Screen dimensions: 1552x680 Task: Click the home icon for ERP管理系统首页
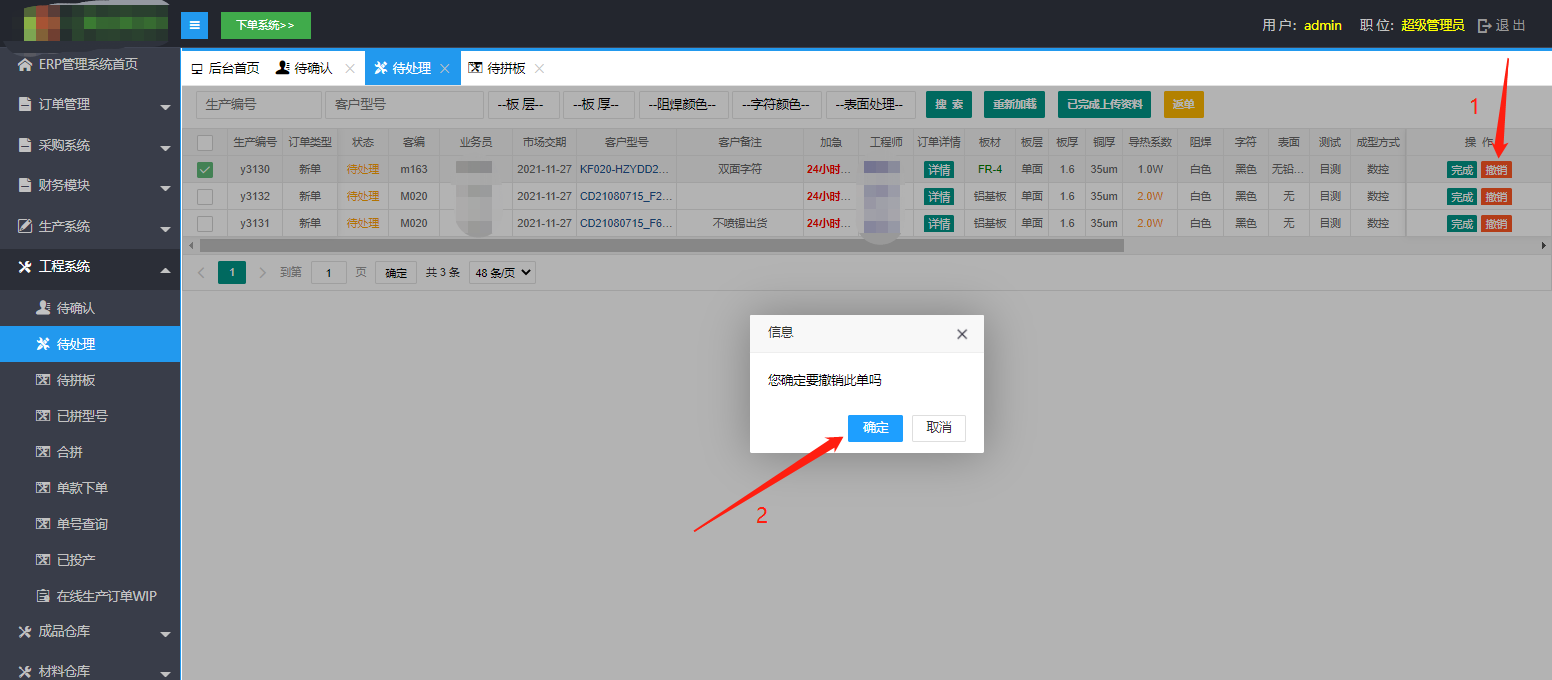[25, 64]
